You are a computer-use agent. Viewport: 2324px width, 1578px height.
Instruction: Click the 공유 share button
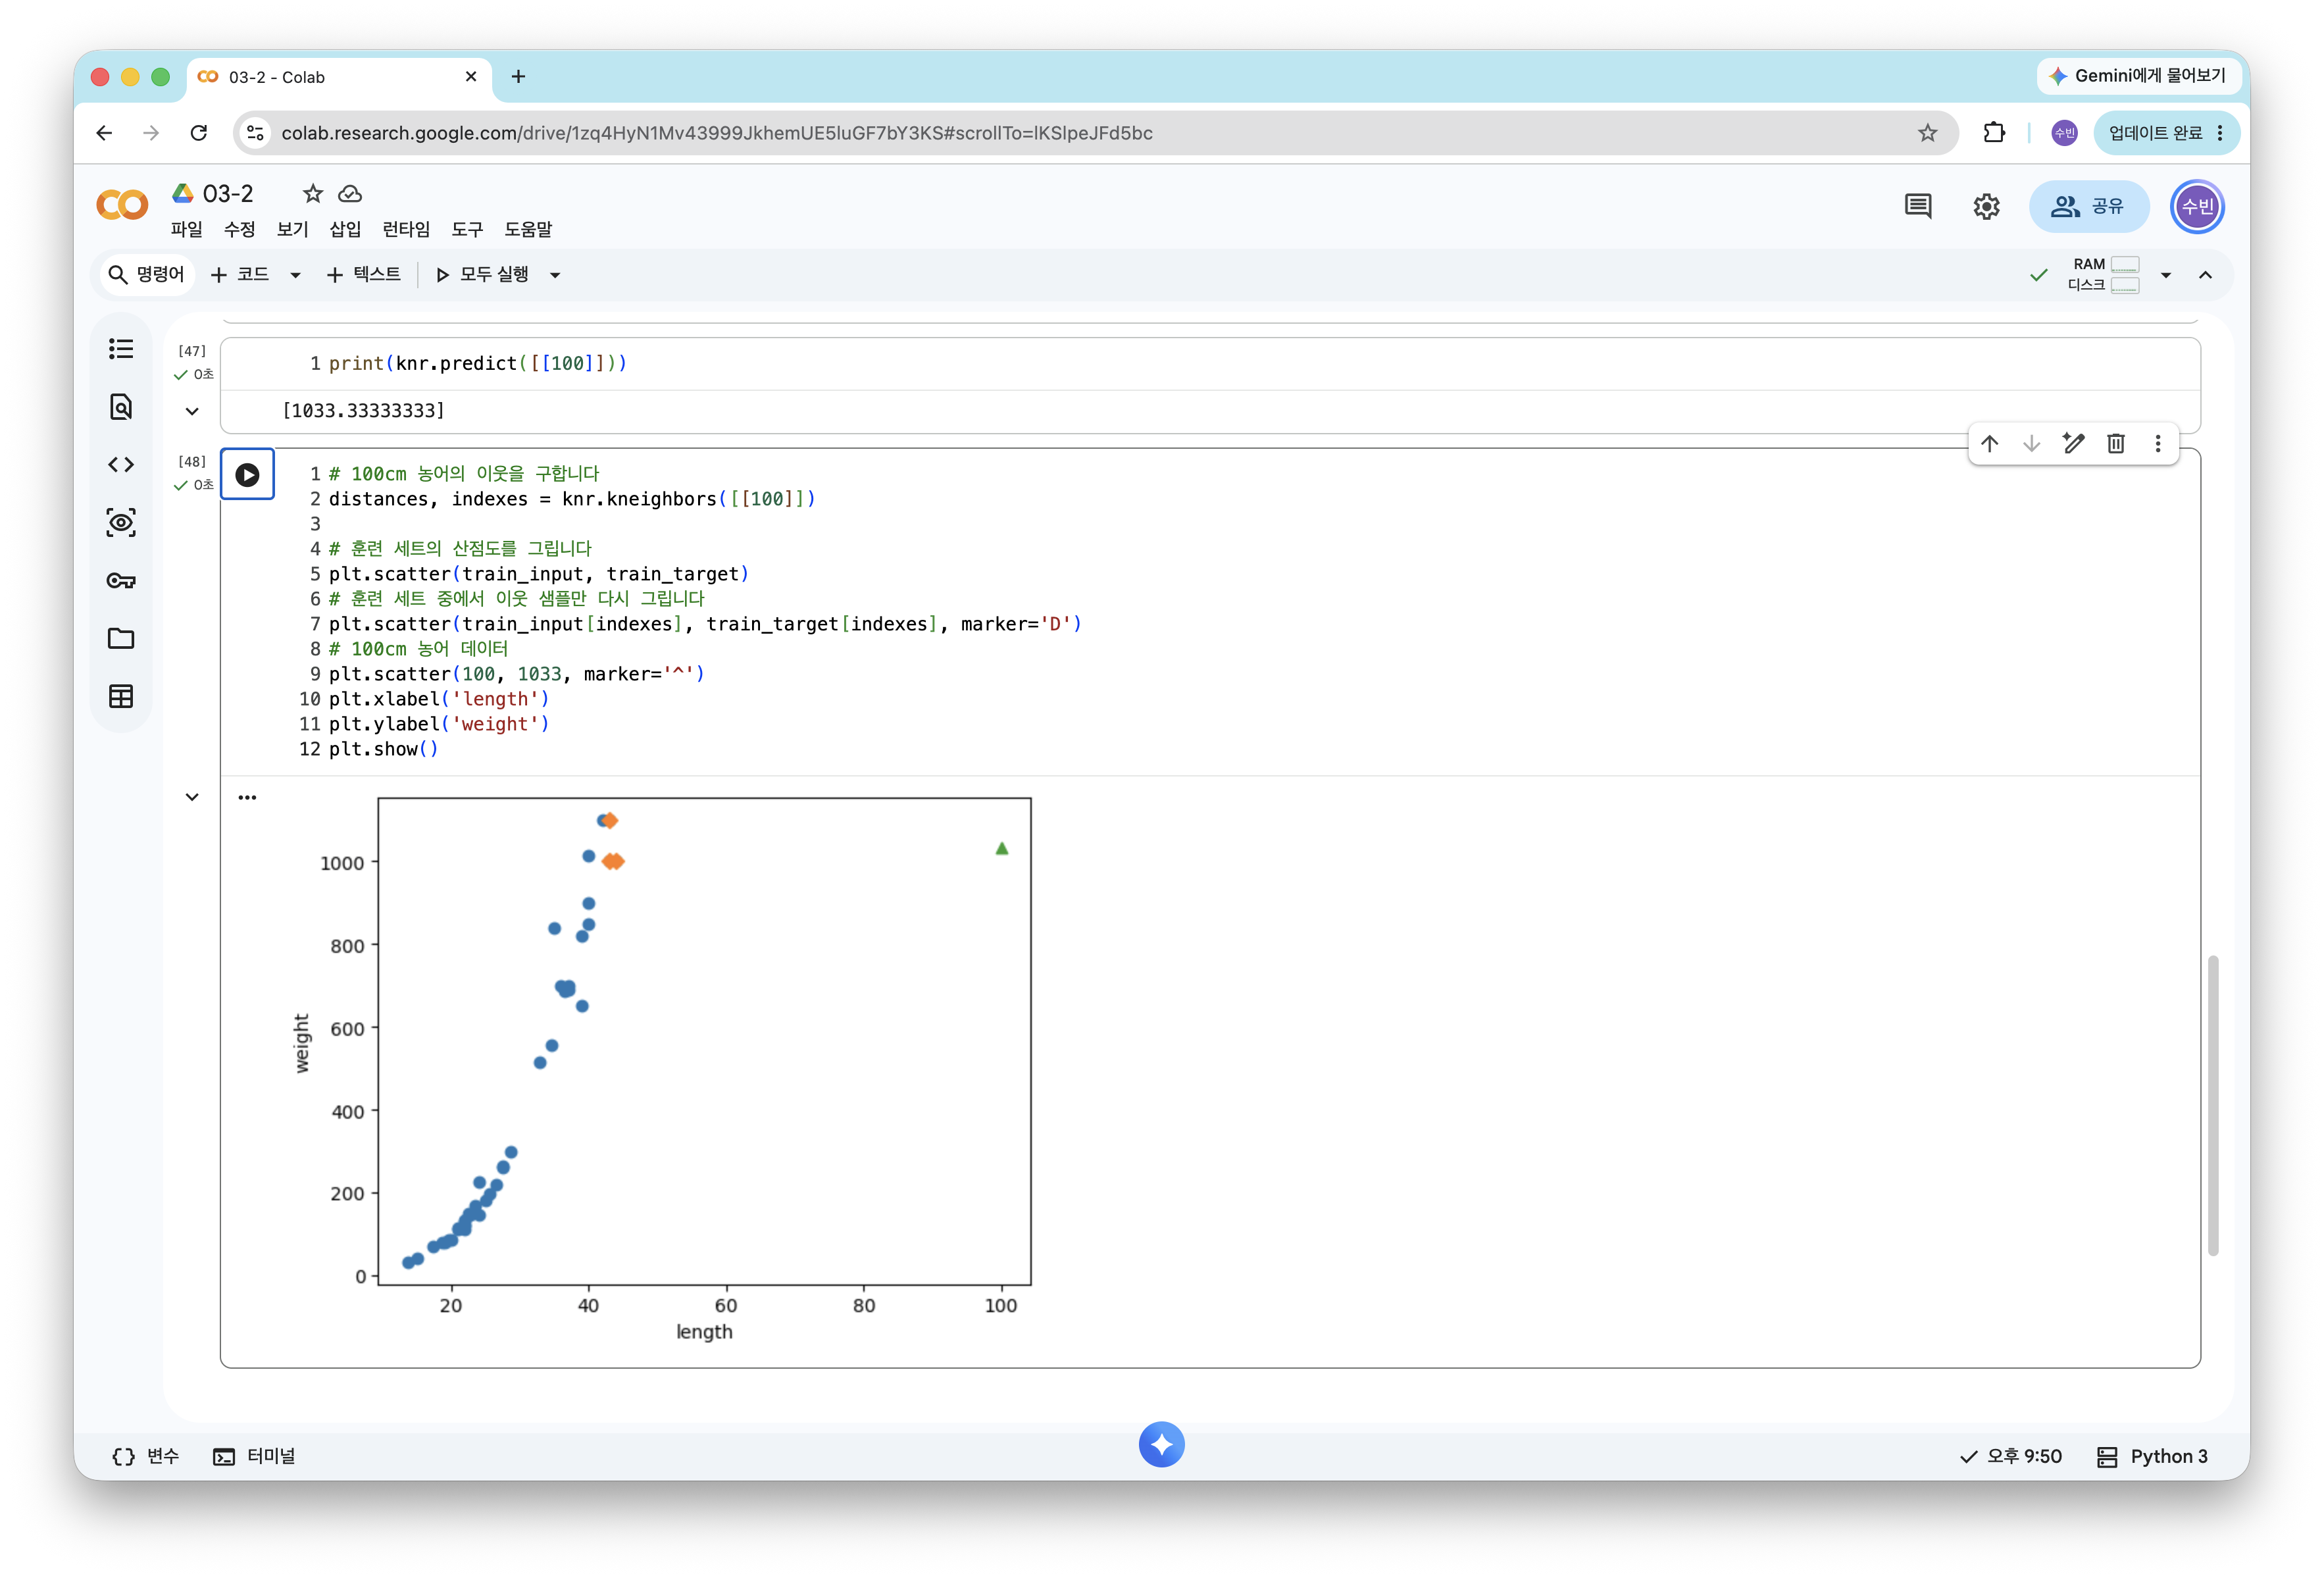(x=2088, y=206)
